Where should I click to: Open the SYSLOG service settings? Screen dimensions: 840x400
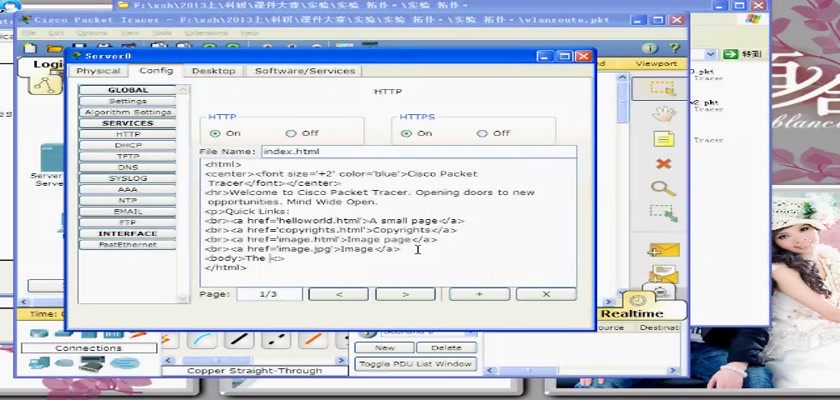128,178
